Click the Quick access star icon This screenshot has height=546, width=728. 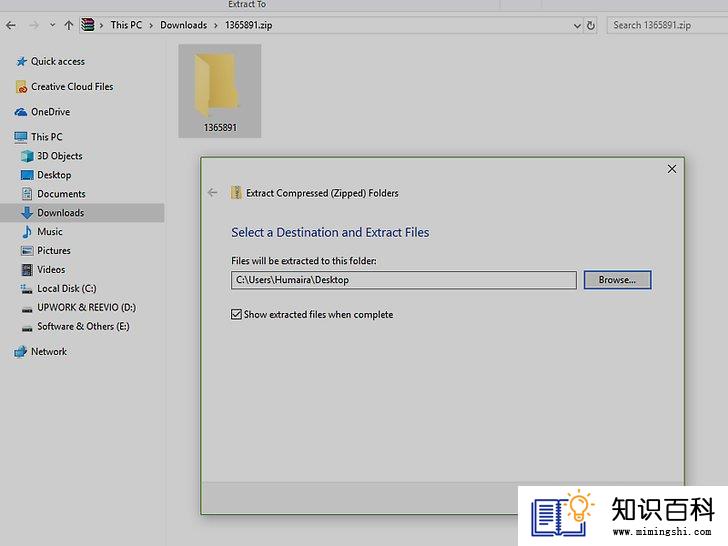21,61
